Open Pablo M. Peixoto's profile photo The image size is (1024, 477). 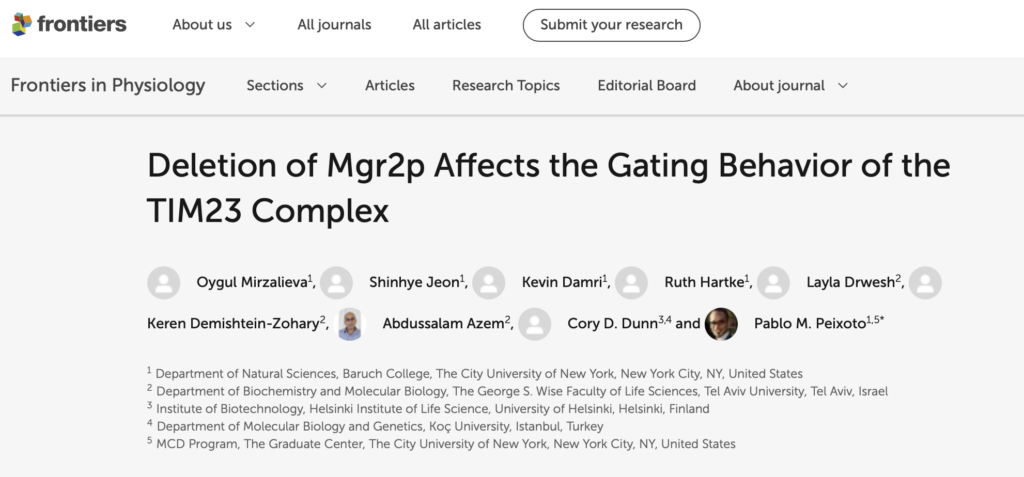click(721, 323)
